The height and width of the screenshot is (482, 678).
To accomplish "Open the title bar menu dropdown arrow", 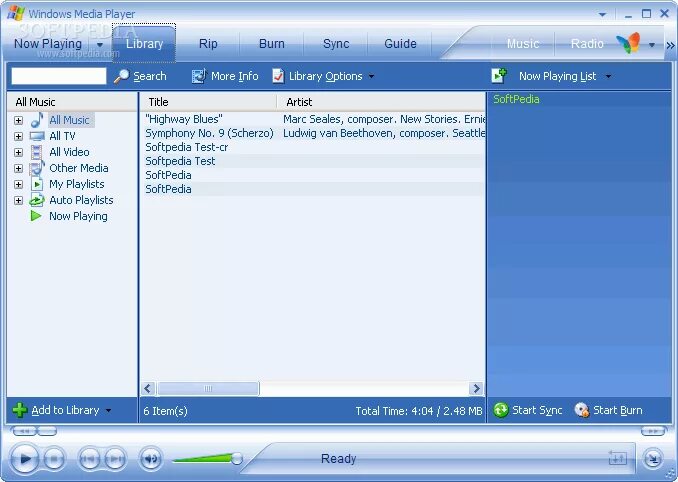I will pyautogui.click(x=602, y=14).
